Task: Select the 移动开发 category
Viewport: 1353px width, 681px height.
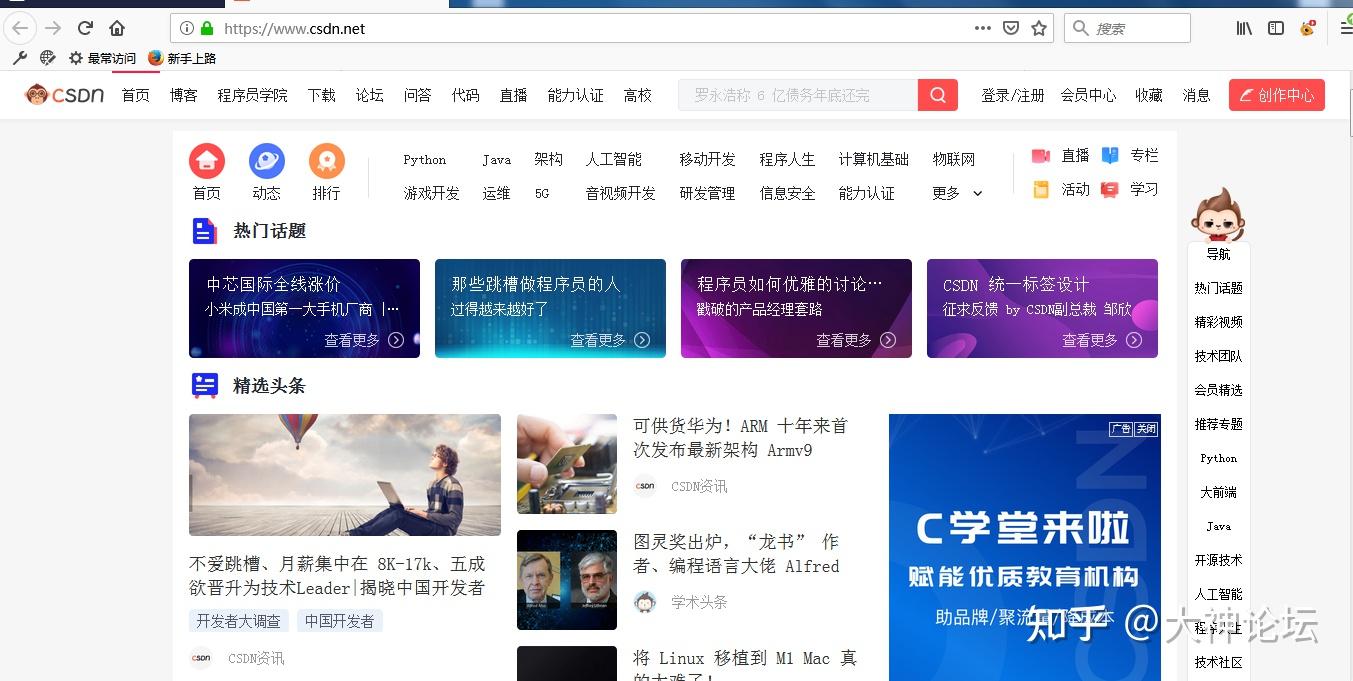Action: (x=707, y=159)
